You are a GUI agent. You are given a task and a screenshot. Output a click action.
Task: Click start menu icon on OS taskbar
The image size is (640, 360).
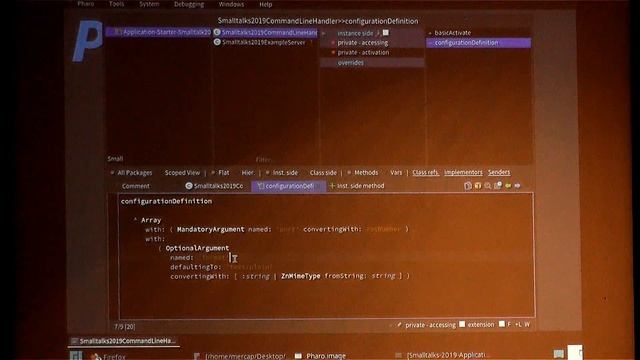tap(76, 356)
